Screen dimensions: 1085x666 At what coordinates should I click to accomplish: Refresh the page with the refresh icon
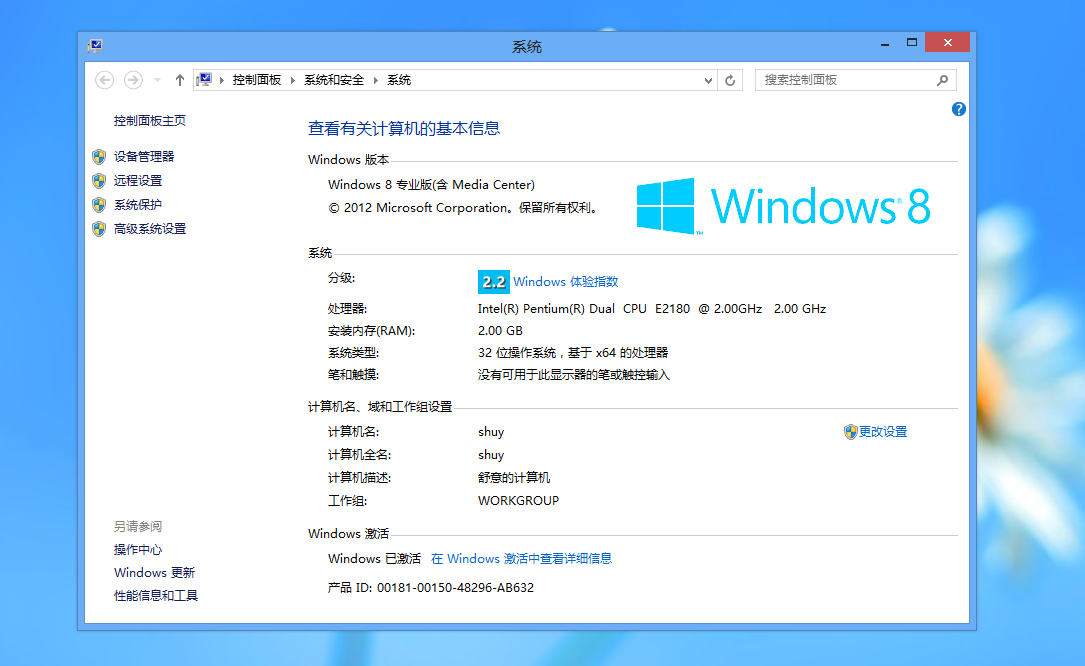(730, 80)
